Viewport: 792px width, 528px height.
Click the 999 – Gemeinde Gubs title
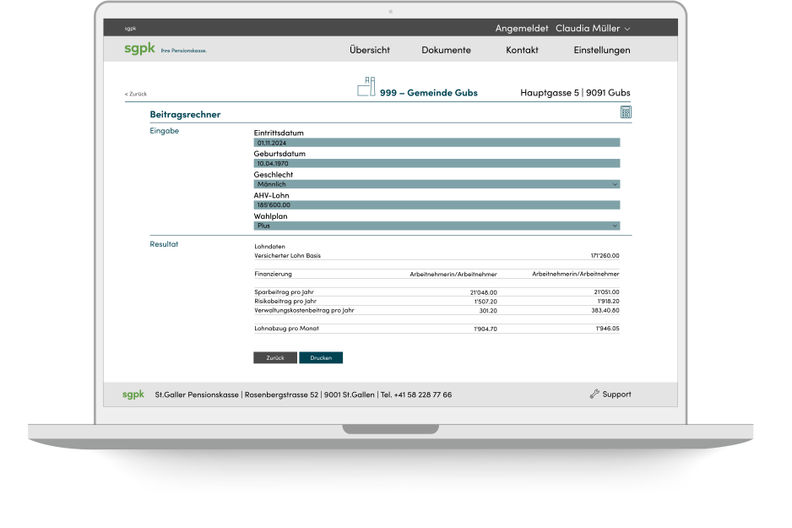(428, 93)
